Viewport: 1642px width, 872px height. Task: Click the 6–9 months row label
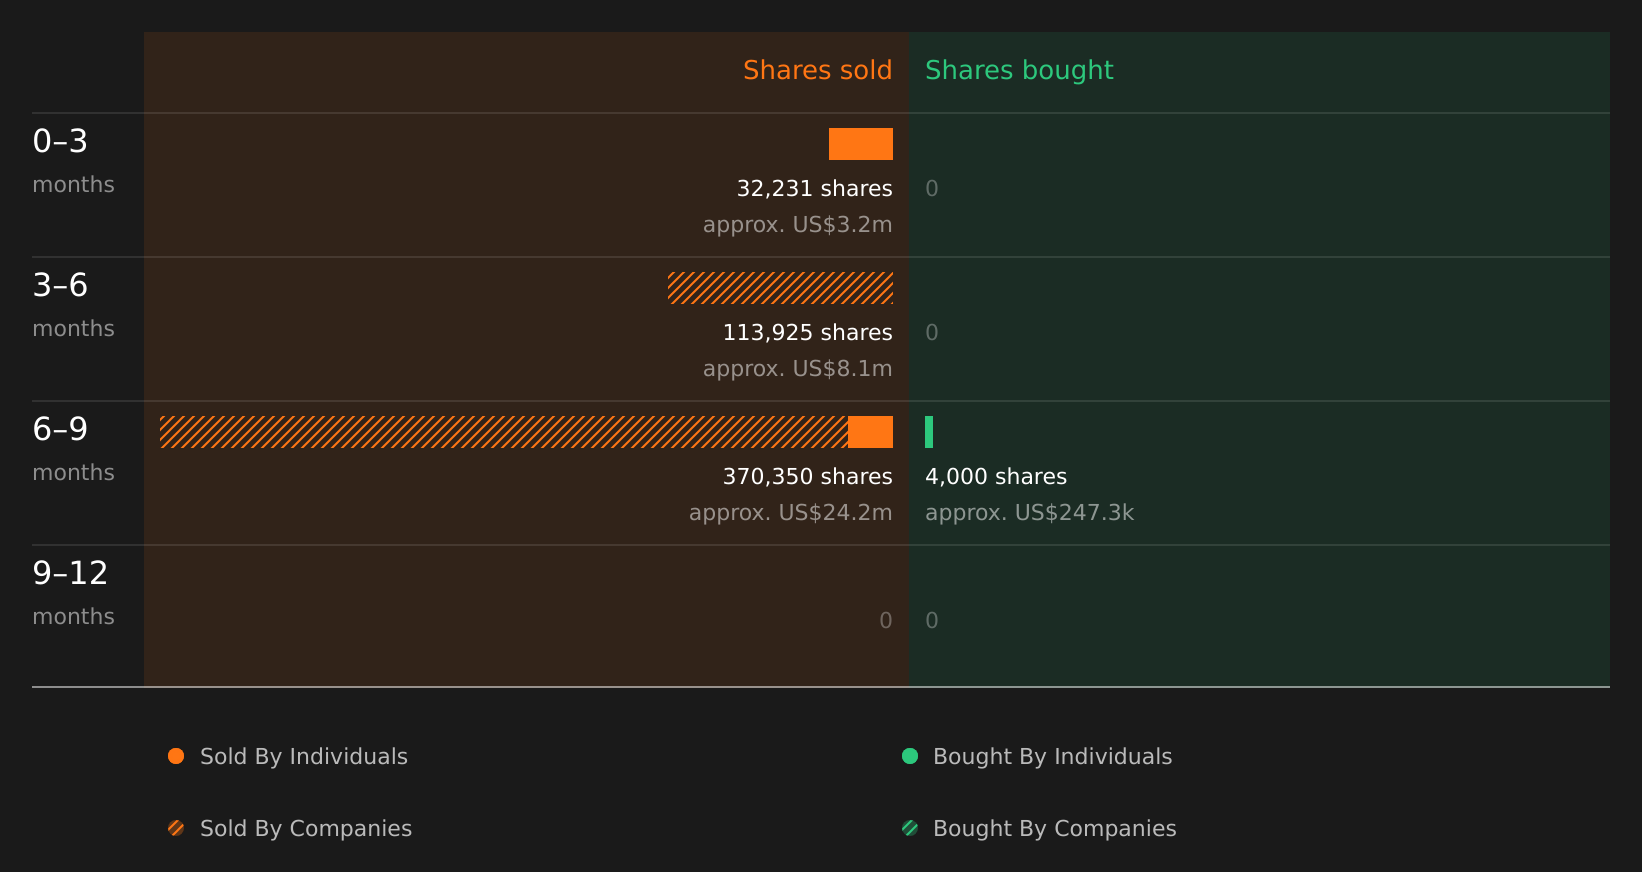[x=73, y=448]
